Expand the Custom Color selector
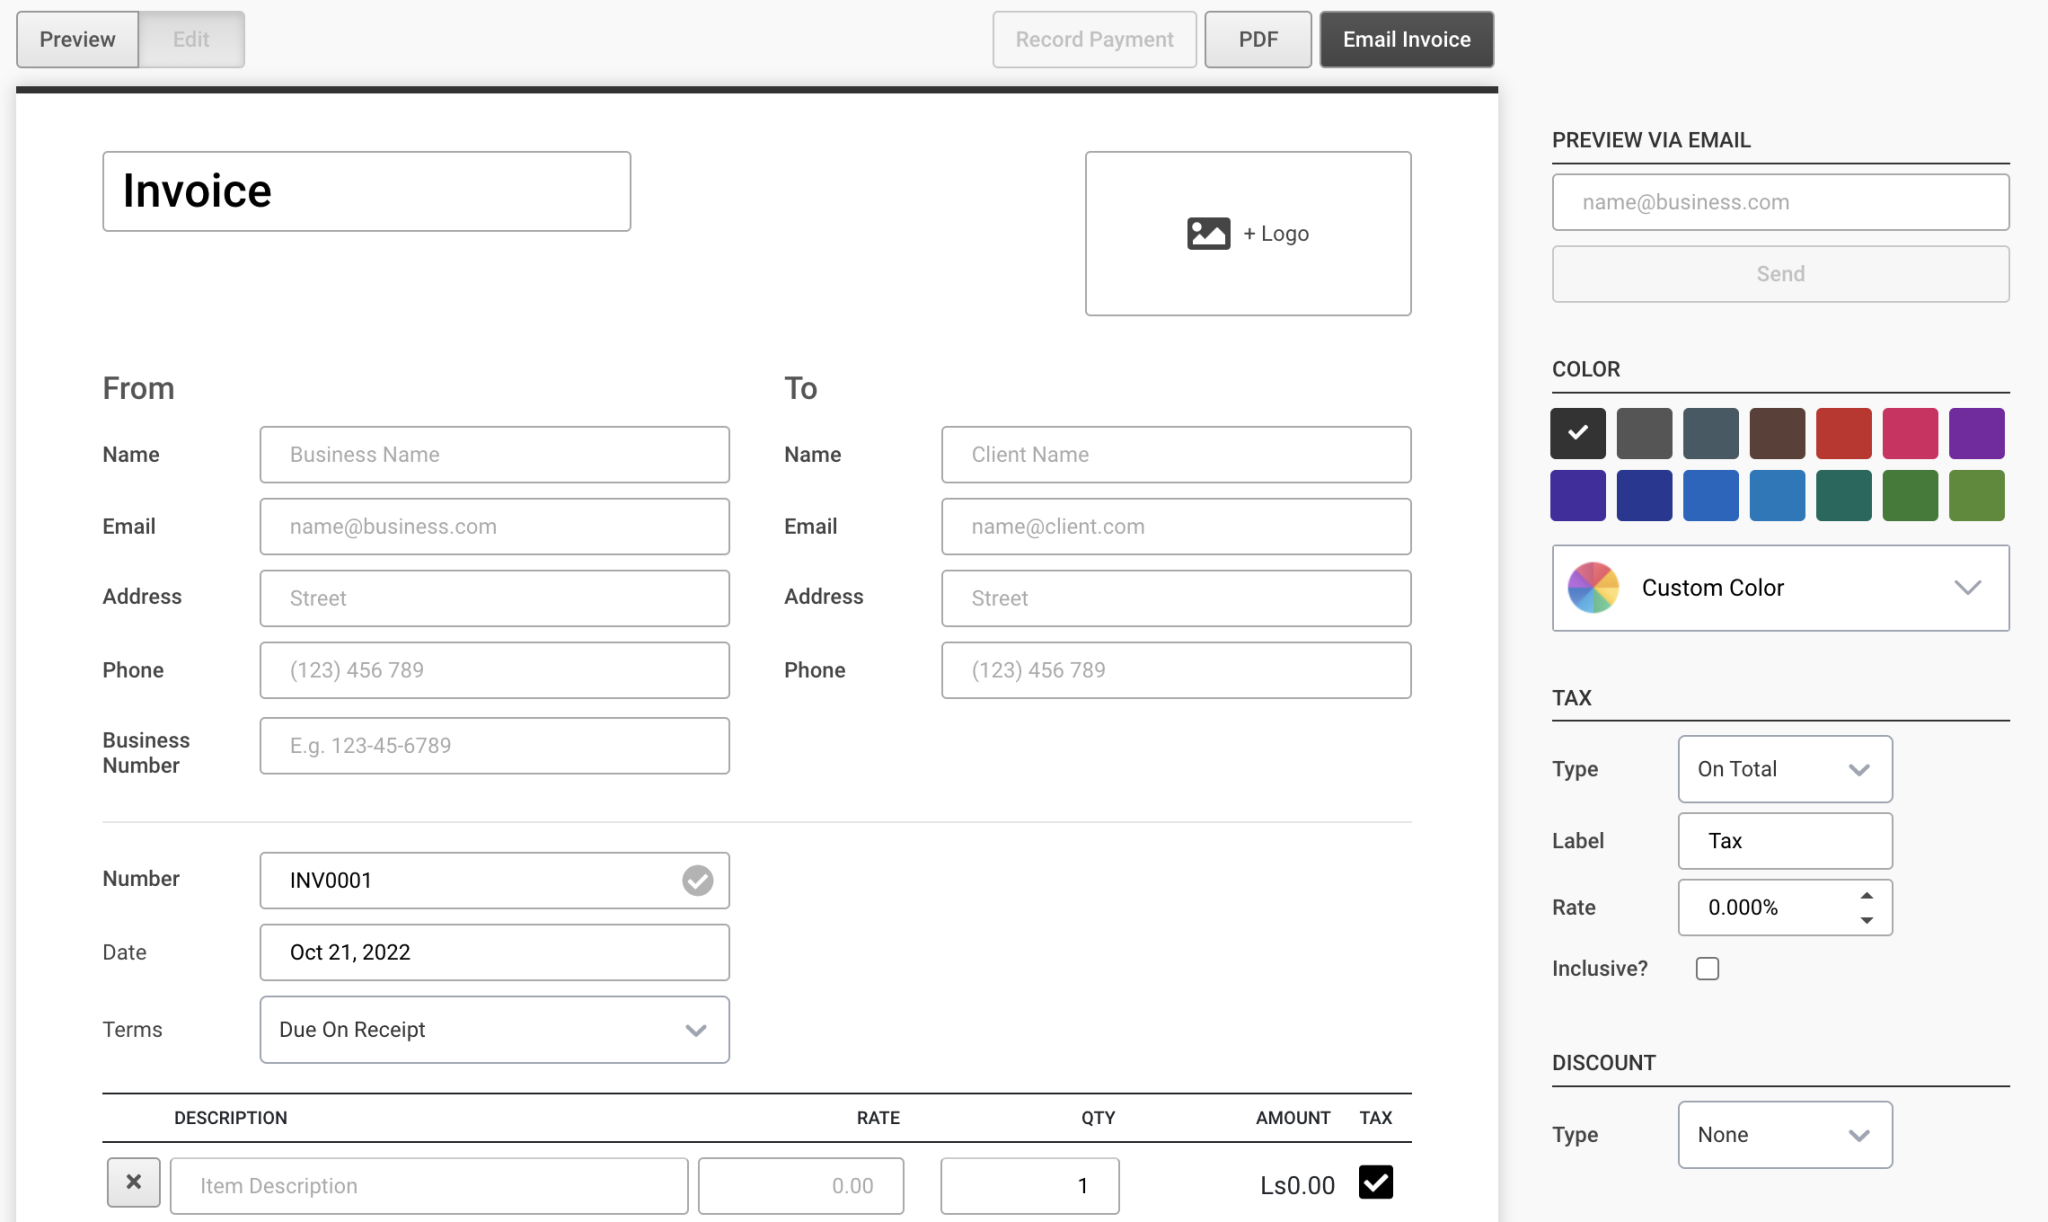This screenshot has height=1222, width=2048. click(x=1780, y=588)
